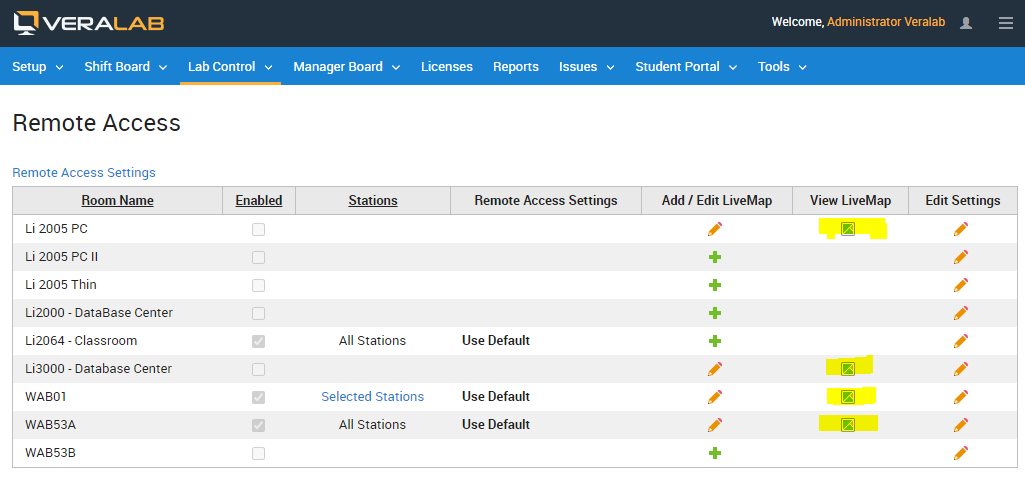The height and width of the screenshot is (485, 1025).
Task: Expand the Issues menu
Action: [586, 67]
